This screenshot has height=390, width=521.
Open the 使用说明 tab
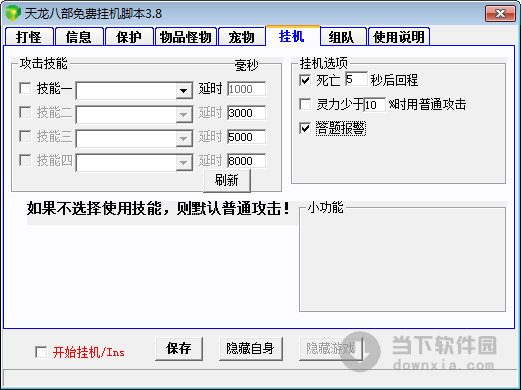tap(399, 37)
